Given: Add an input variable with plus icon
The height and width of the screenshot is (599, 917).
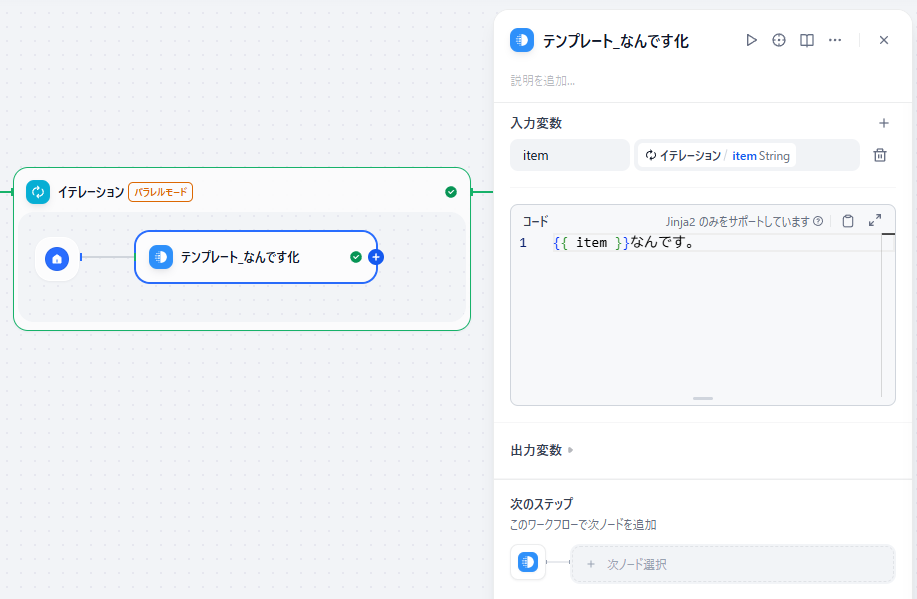Looking at the screenshot, I should [x=884, y=123].
